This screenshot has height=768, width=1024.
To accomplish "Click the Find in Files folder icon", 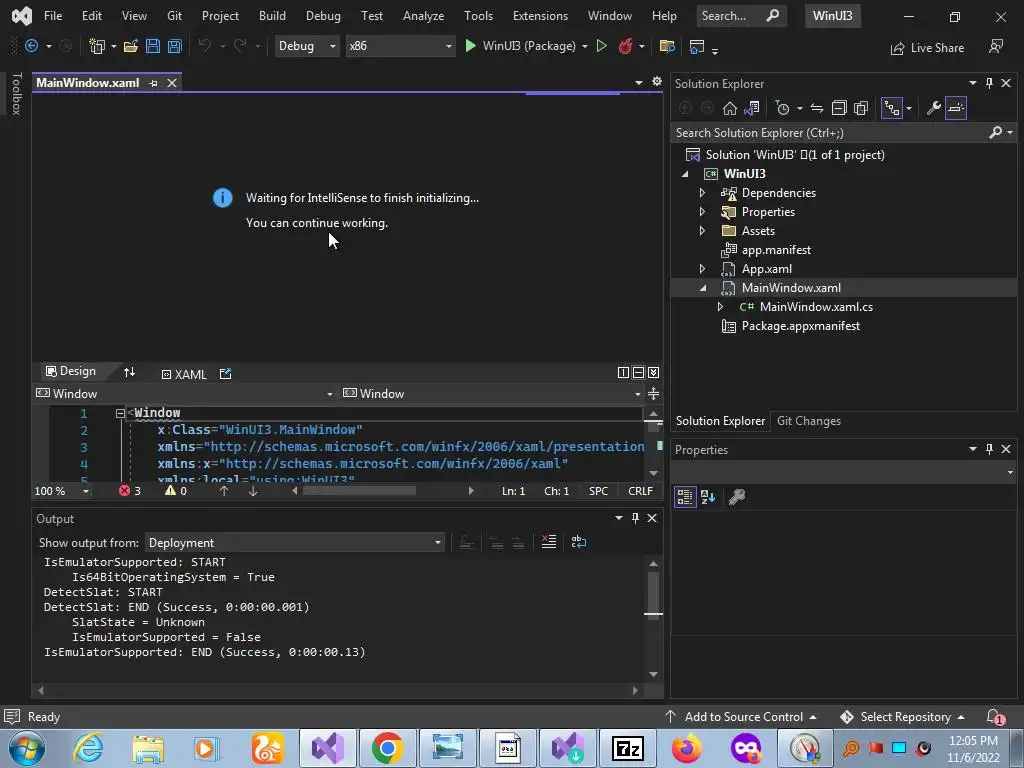I will click(667, 46).
